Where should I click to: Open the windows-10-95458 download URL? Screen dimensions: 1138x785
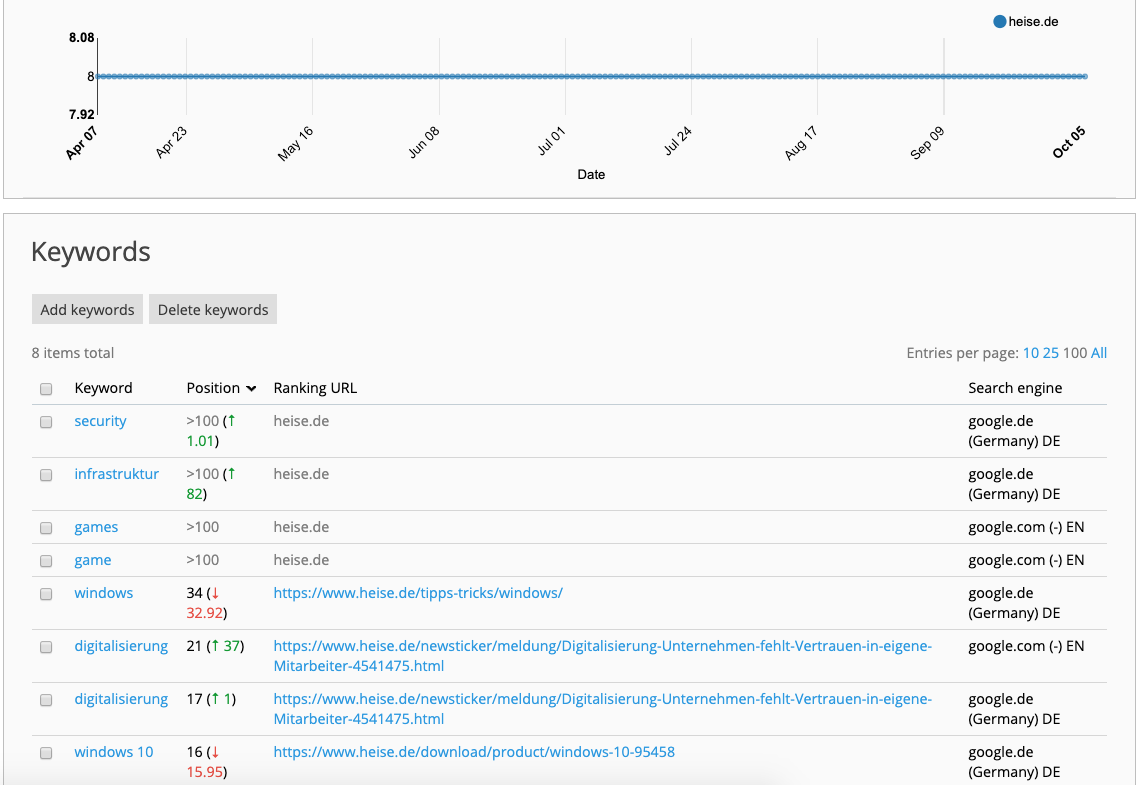tap(474, 752)
